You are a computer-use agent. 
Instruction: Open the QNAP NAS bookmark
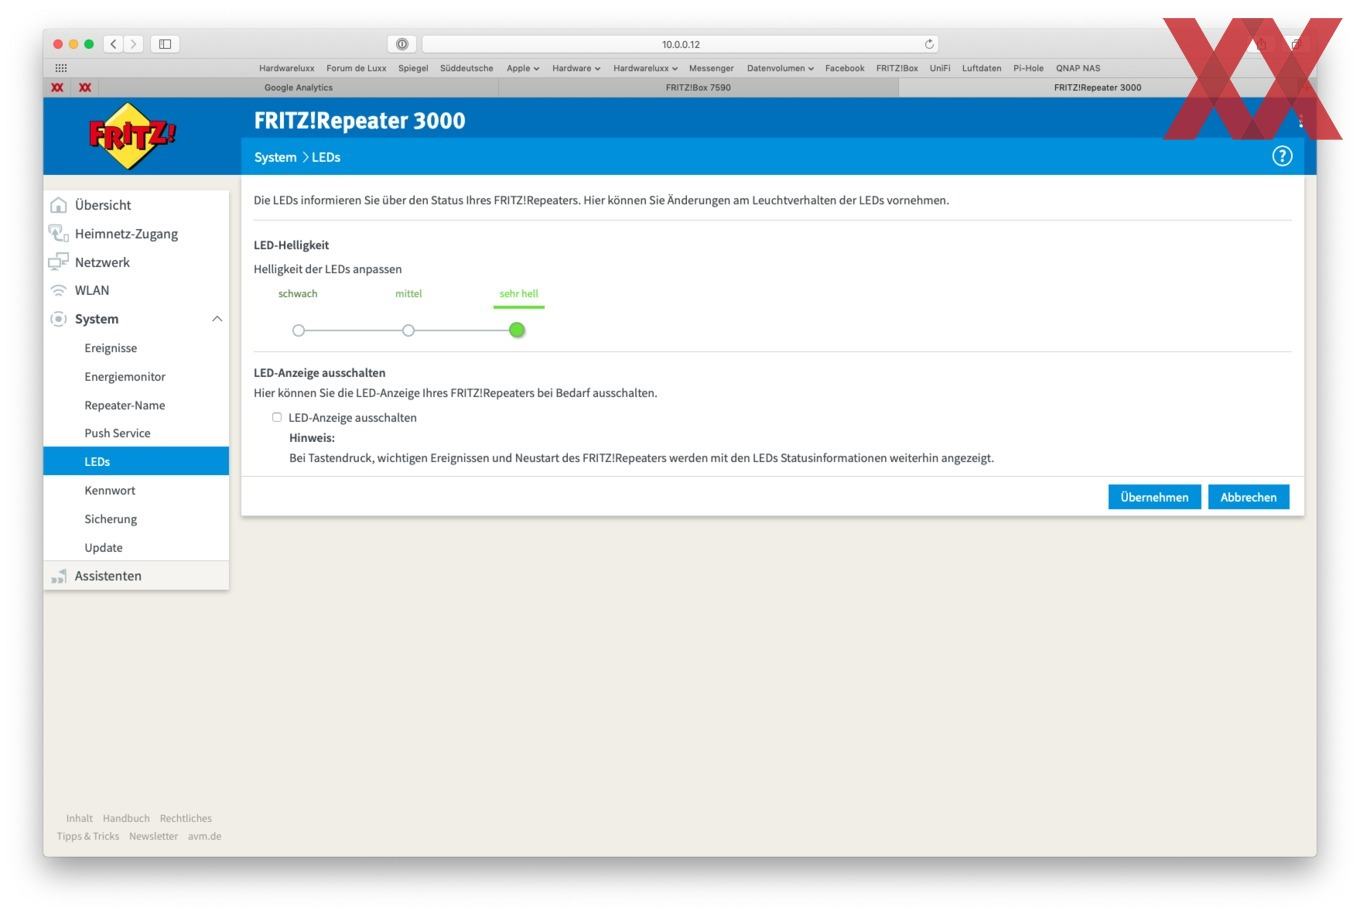(x=1078, y=68)
